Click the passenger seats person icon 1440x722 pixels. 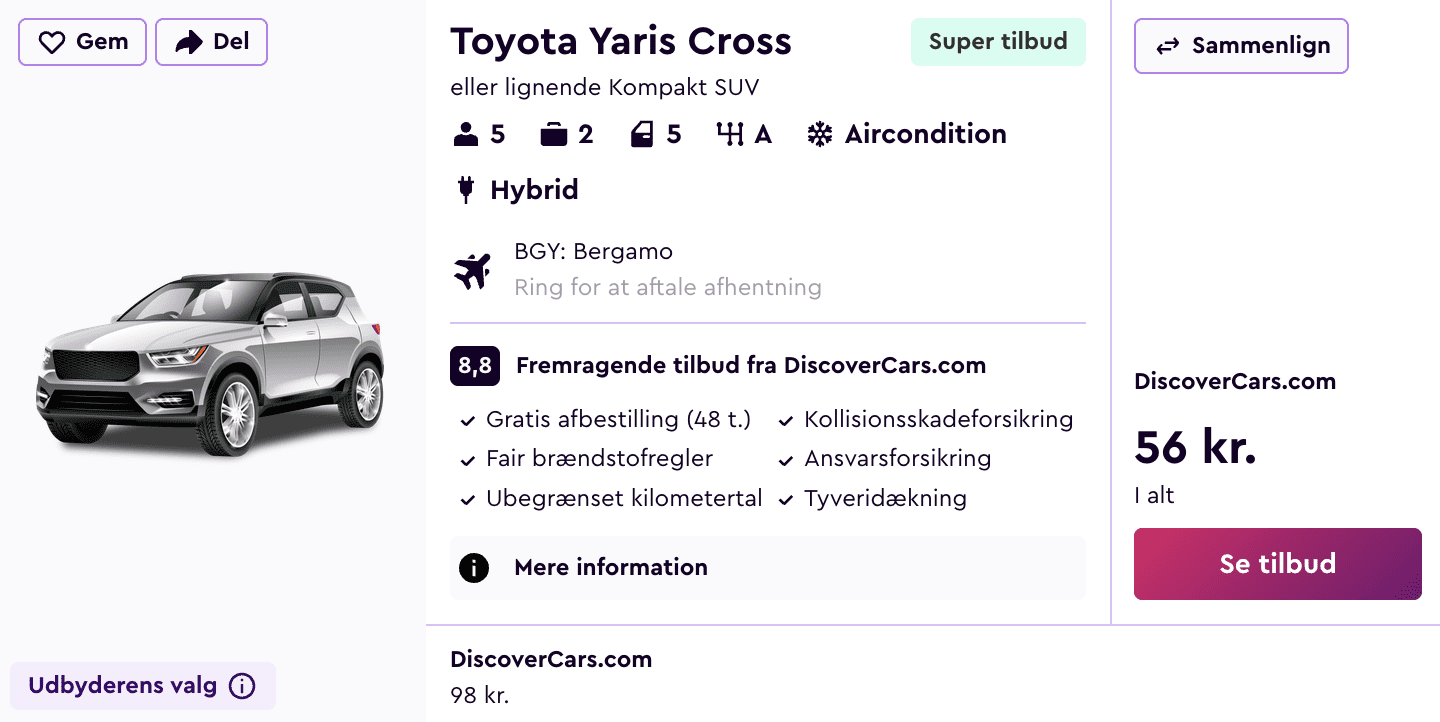click(x=466, y=135)
